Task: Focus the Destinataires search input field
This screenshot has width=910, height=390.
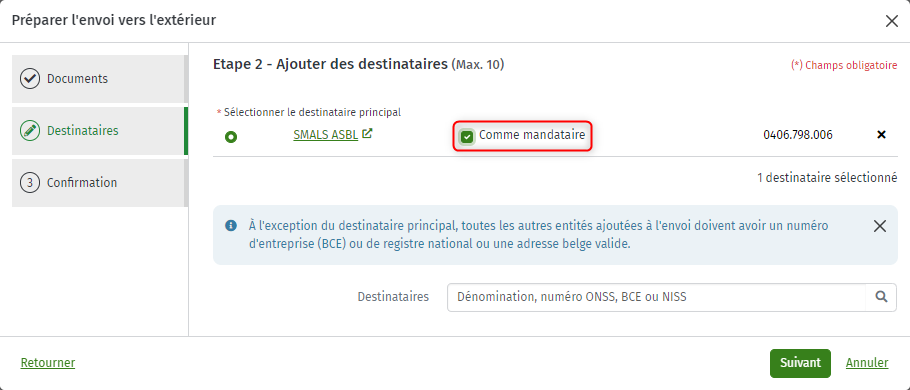Action: 656,297
